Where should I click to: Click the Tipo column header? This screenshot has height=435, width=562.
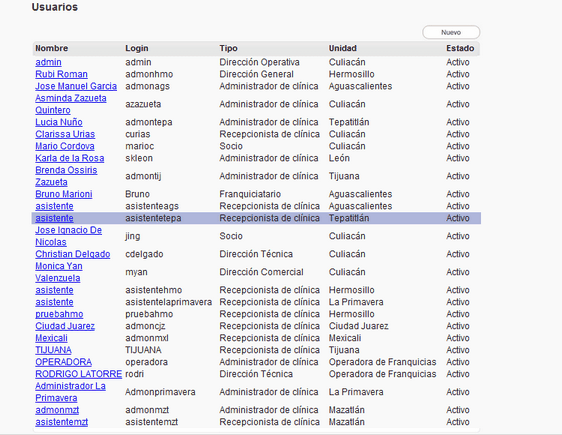pyautogui.click(x=228, y=48)
